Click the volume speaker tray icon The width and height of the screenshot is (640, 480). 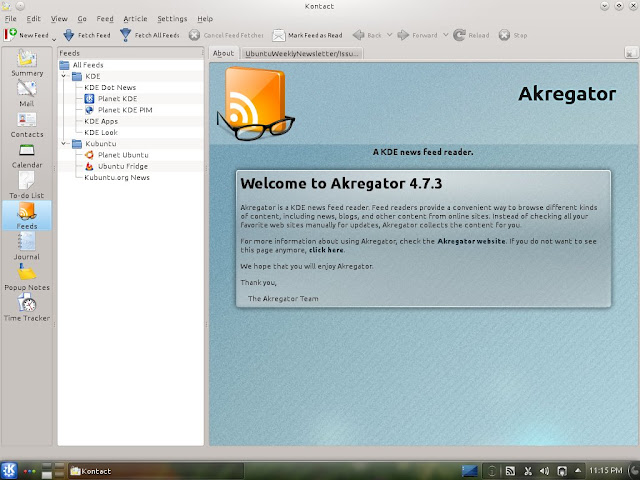[x=544, y=471]
